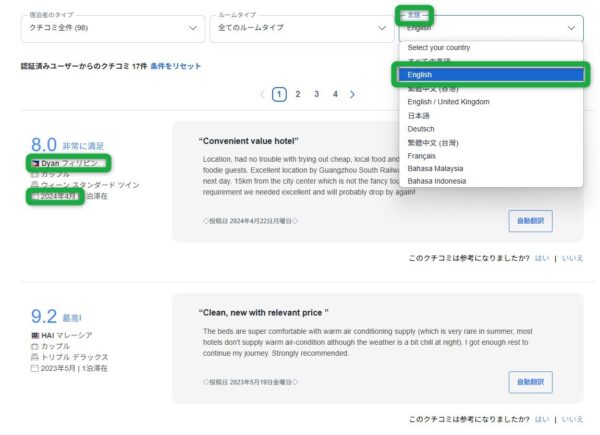
Task: Pick Deutsch in the language list
Action: [423, 128]
